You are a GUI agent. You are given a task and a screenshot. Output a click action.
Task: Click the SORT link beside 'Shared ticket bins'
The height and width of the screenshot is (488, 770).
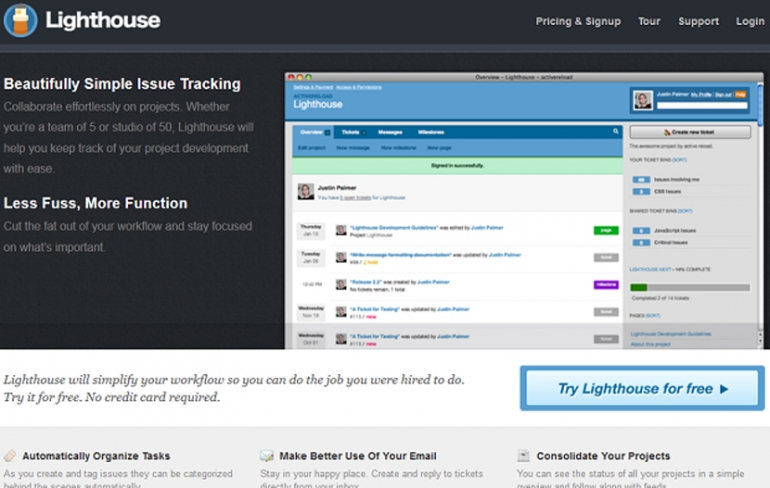pyautogui.click(x=685, y=211)
